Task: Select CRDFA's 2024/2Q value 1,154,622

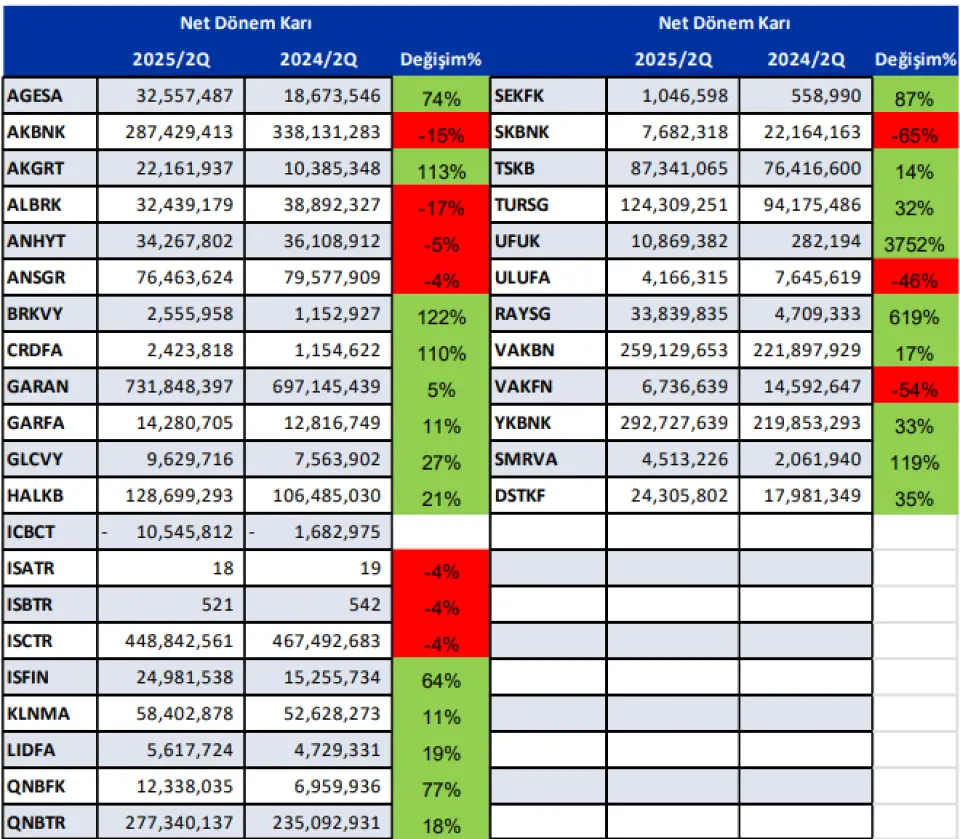Action: click(337, 350)
